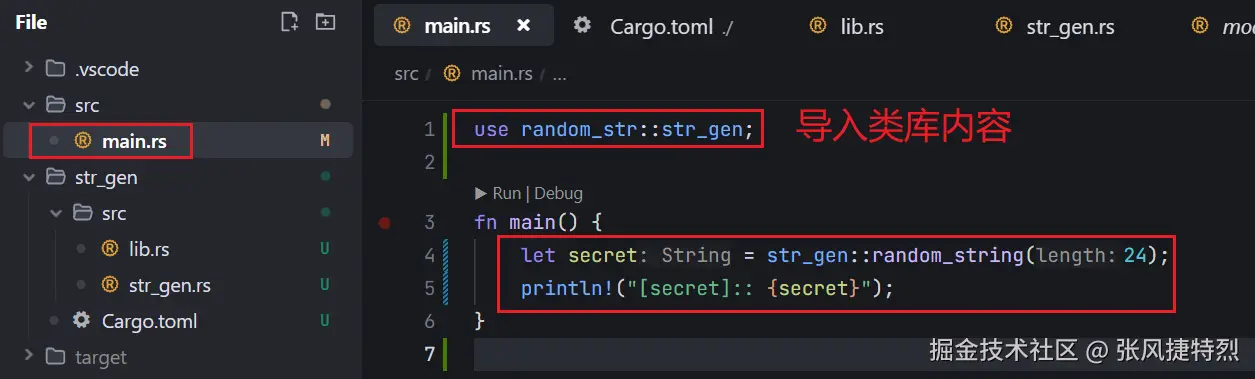Image resolution: width=1255 pixels, height=379 pixels.
Task: Click line number 1 in the gutter
Action: click(429, 129)
